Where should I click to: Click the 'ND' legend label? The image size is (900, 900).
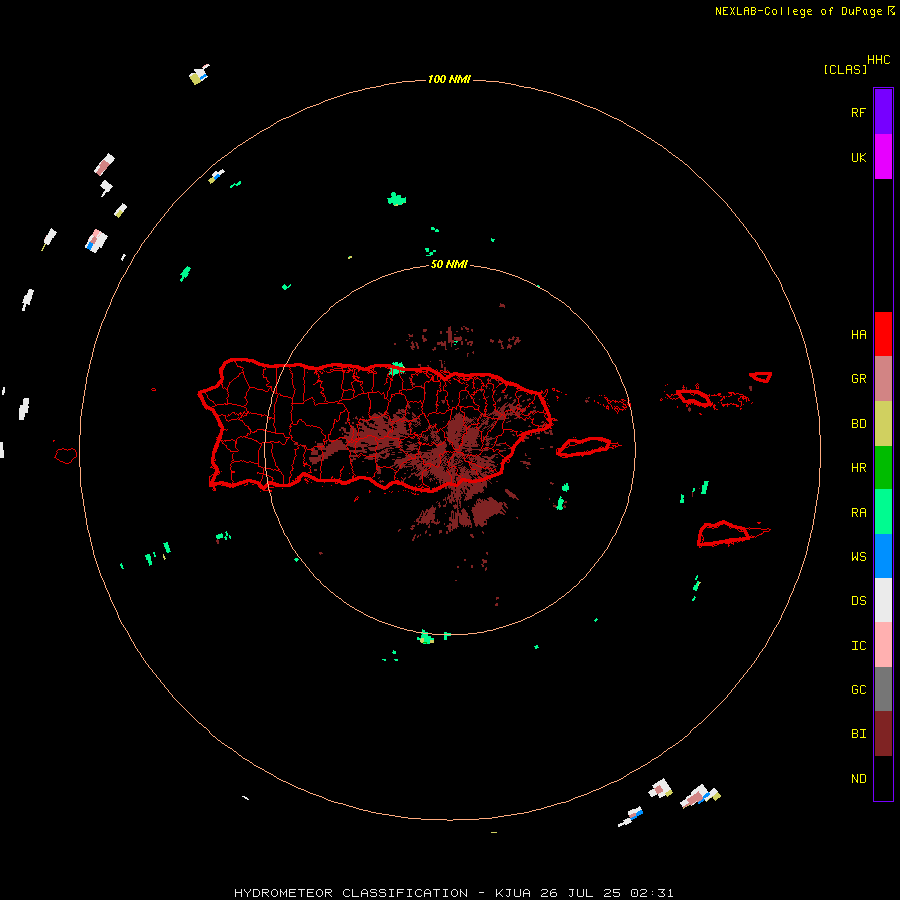point(858,779)
